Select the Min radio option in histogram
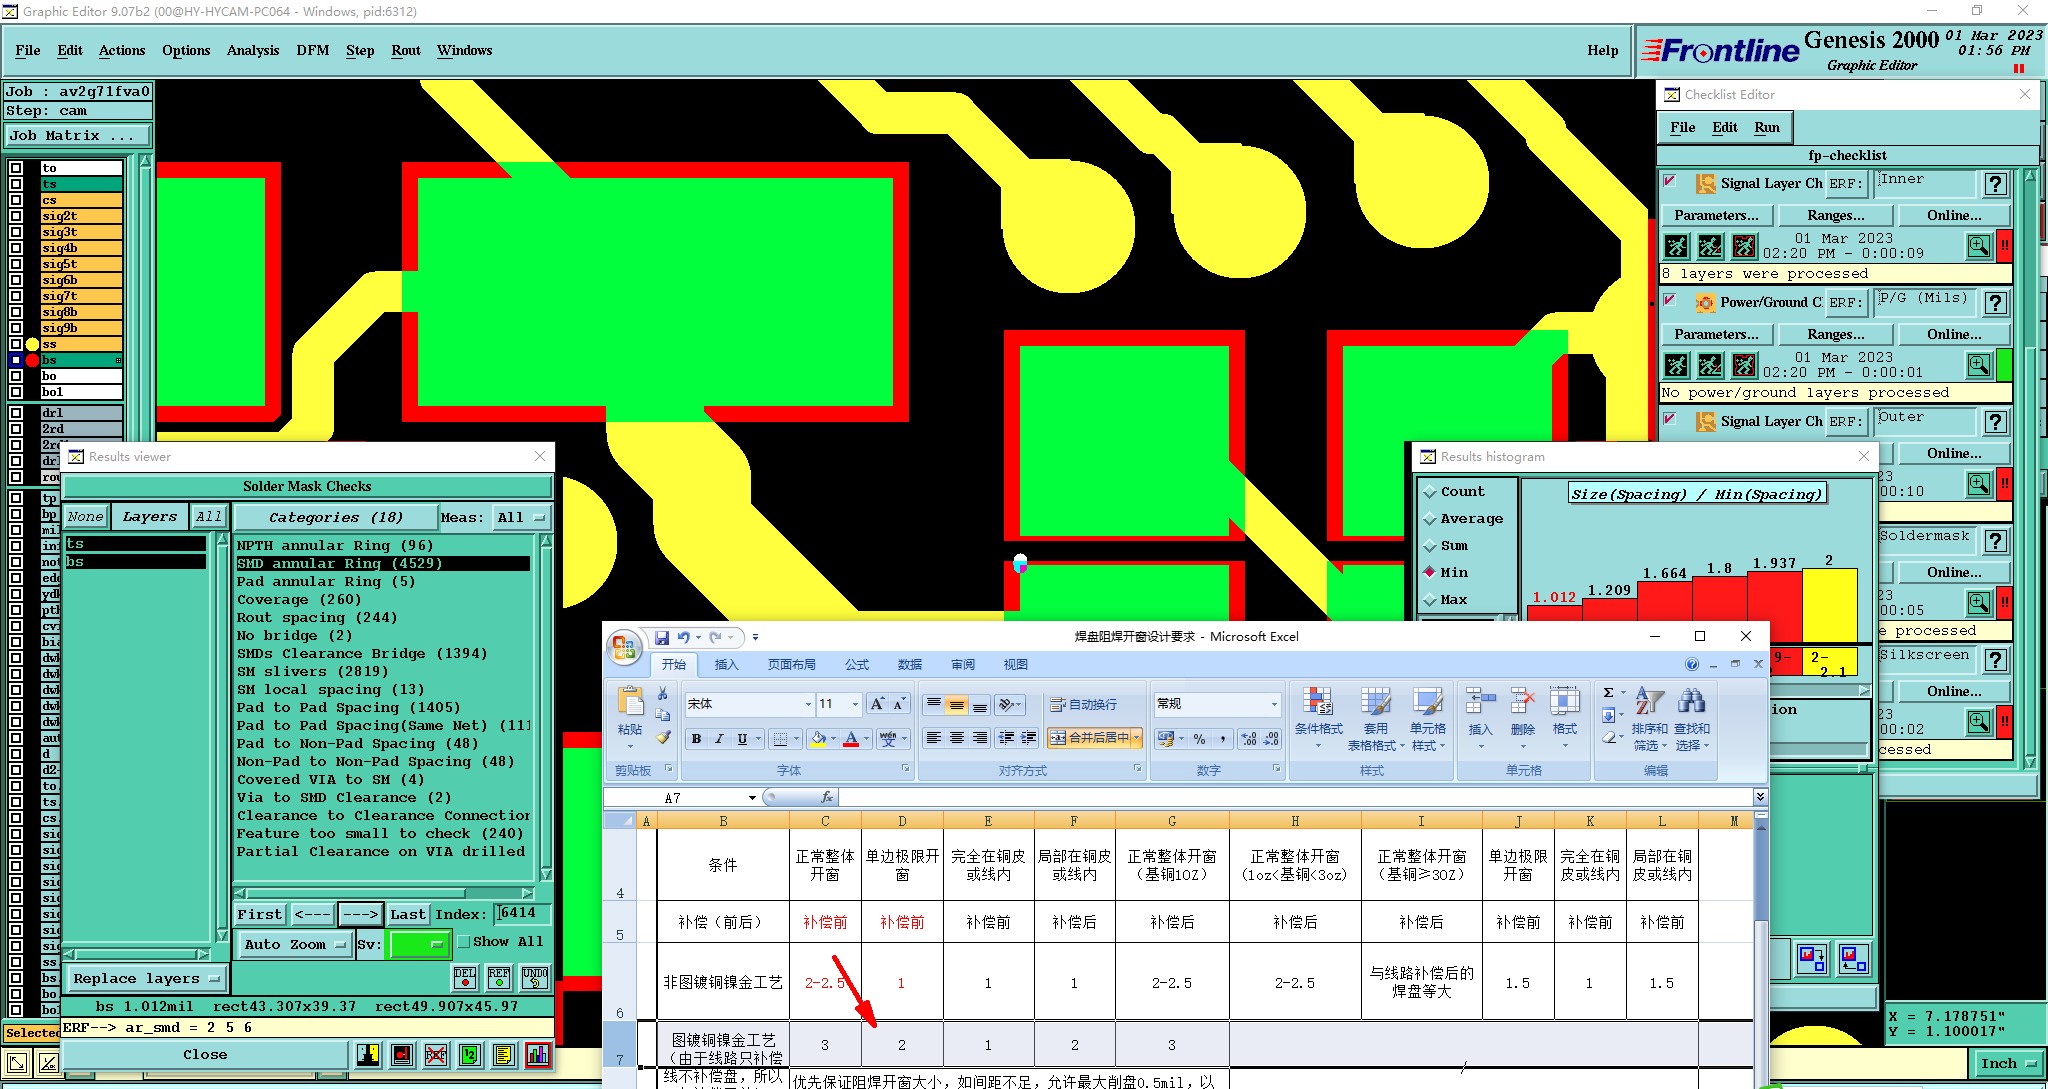Image resolution: width=2048 pixels, height=1089 pixels. [1430, 572]
